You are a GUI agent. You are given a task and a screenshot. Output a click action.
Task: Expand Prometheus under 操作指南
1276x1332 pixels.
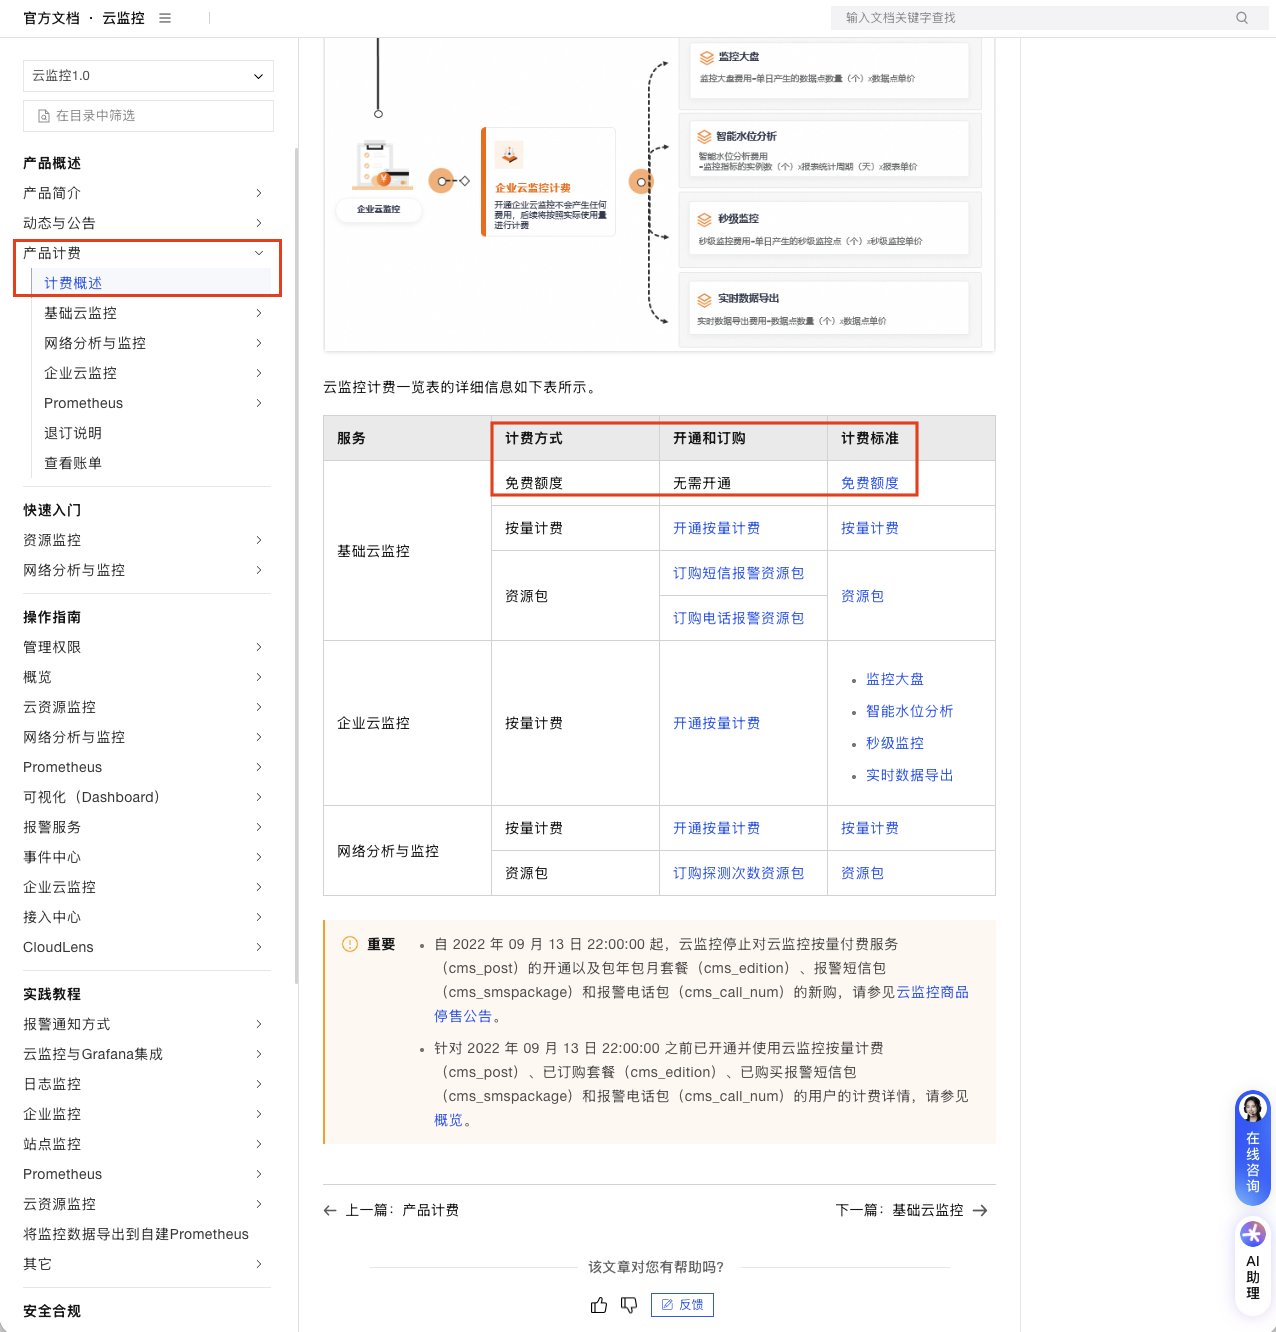pos(258,767)
